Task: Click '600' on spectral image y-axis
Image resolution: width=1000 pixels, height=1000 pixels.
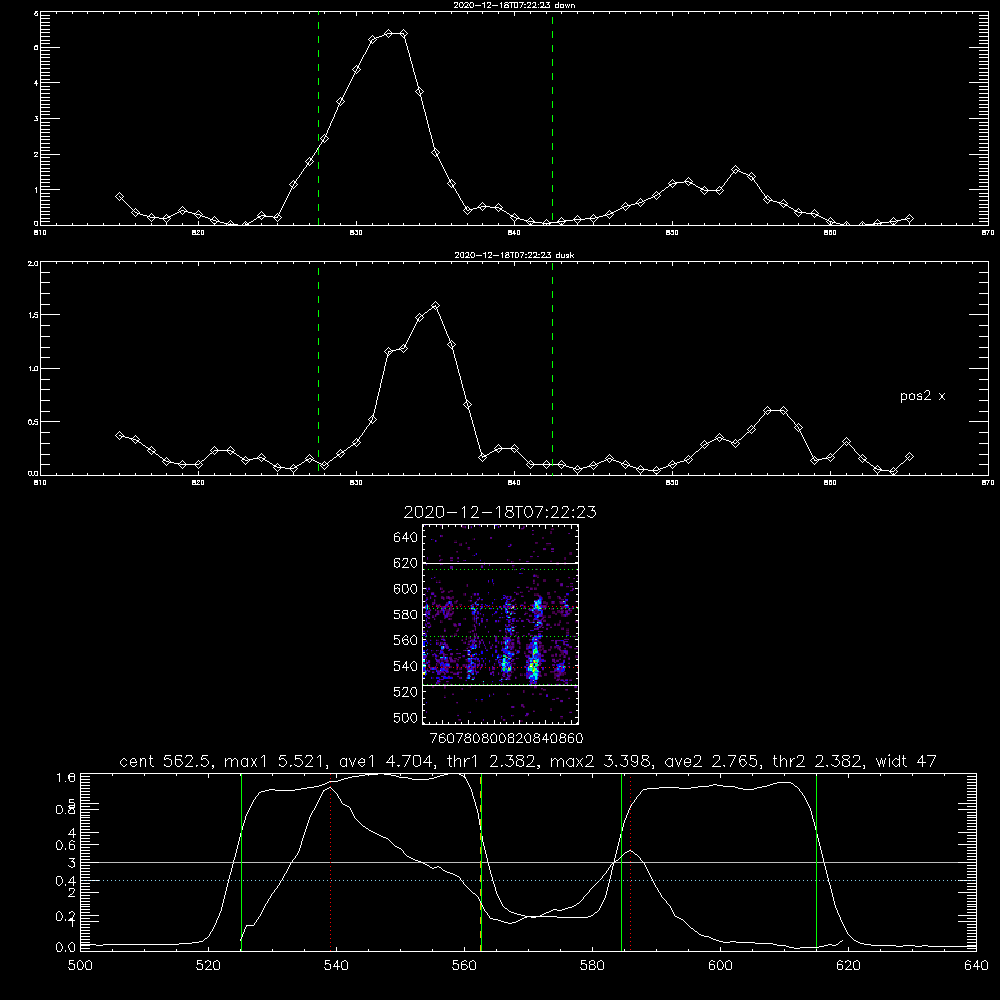Action: click(406, 589)
